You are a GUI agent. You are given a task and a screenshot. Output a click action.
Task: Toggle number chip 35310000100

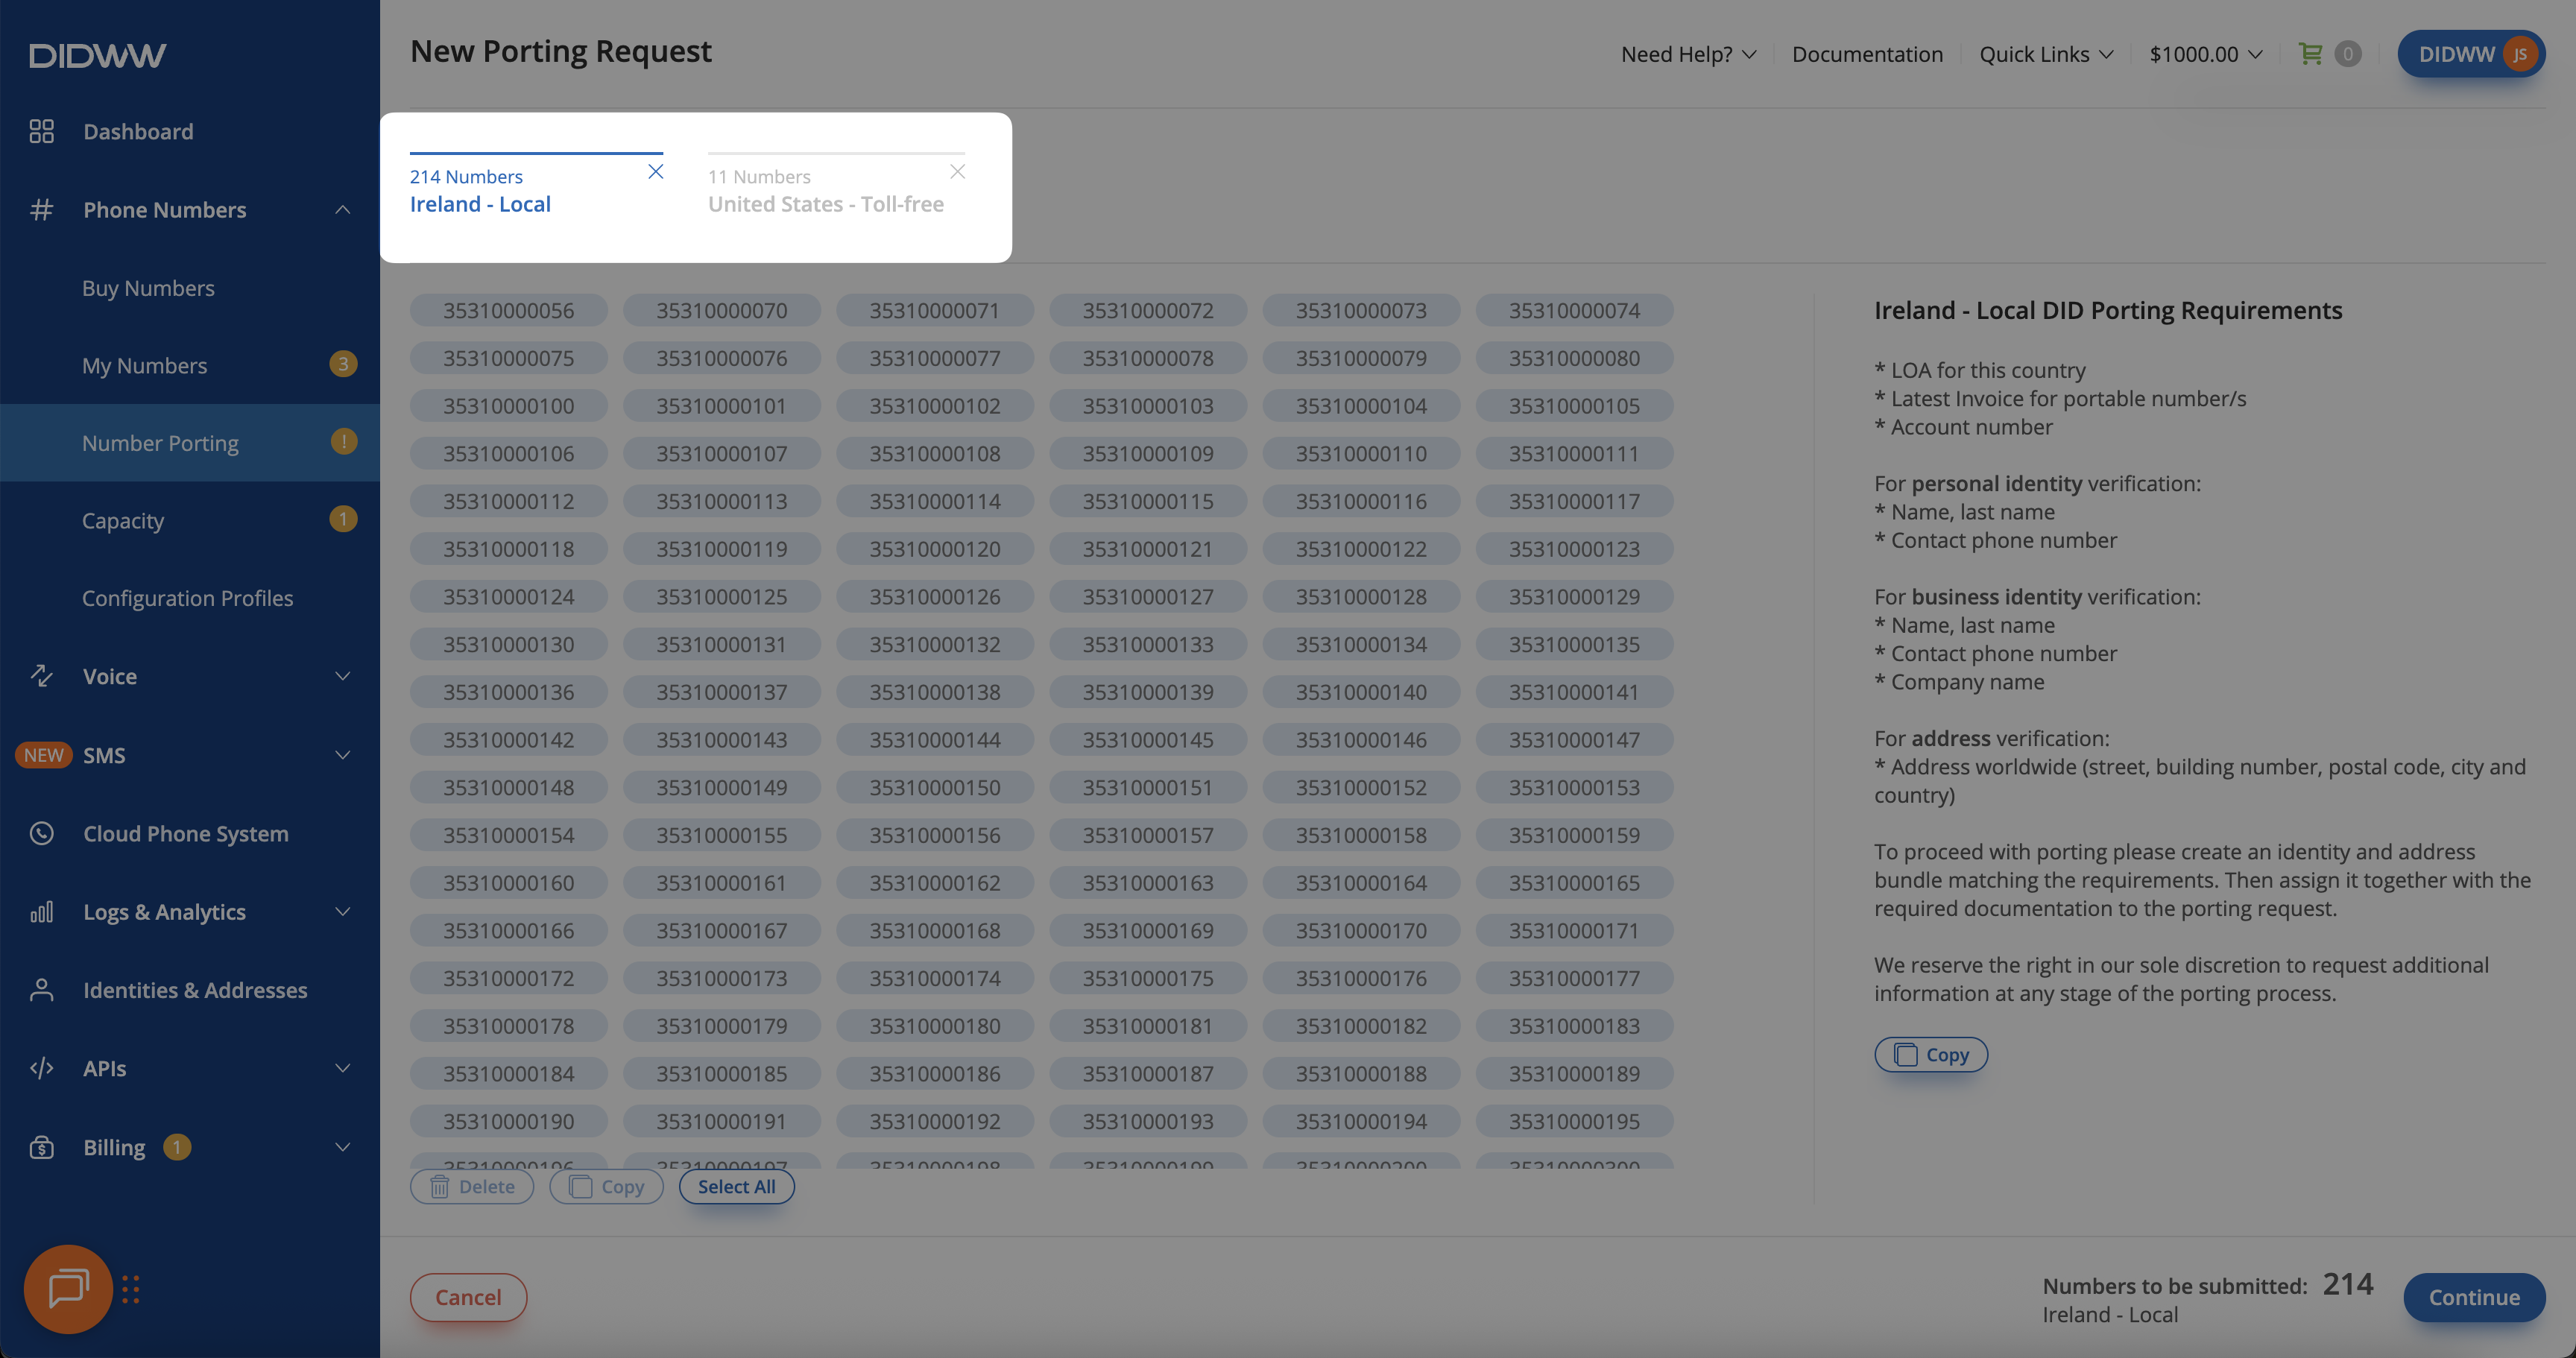click(508, 406)
